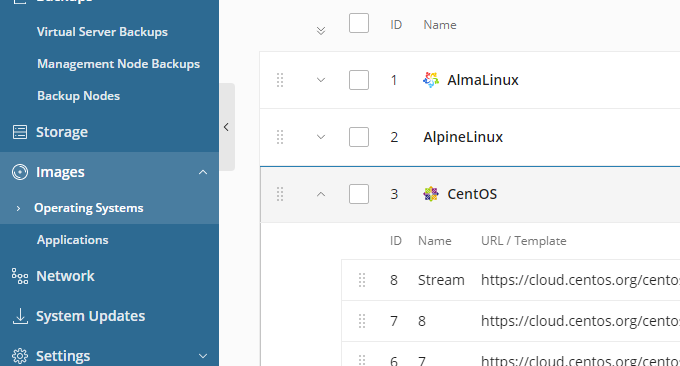Viewport: 680px width, 366px height.
Task: Select Operating Systems menu item
Action: point(89,208)
